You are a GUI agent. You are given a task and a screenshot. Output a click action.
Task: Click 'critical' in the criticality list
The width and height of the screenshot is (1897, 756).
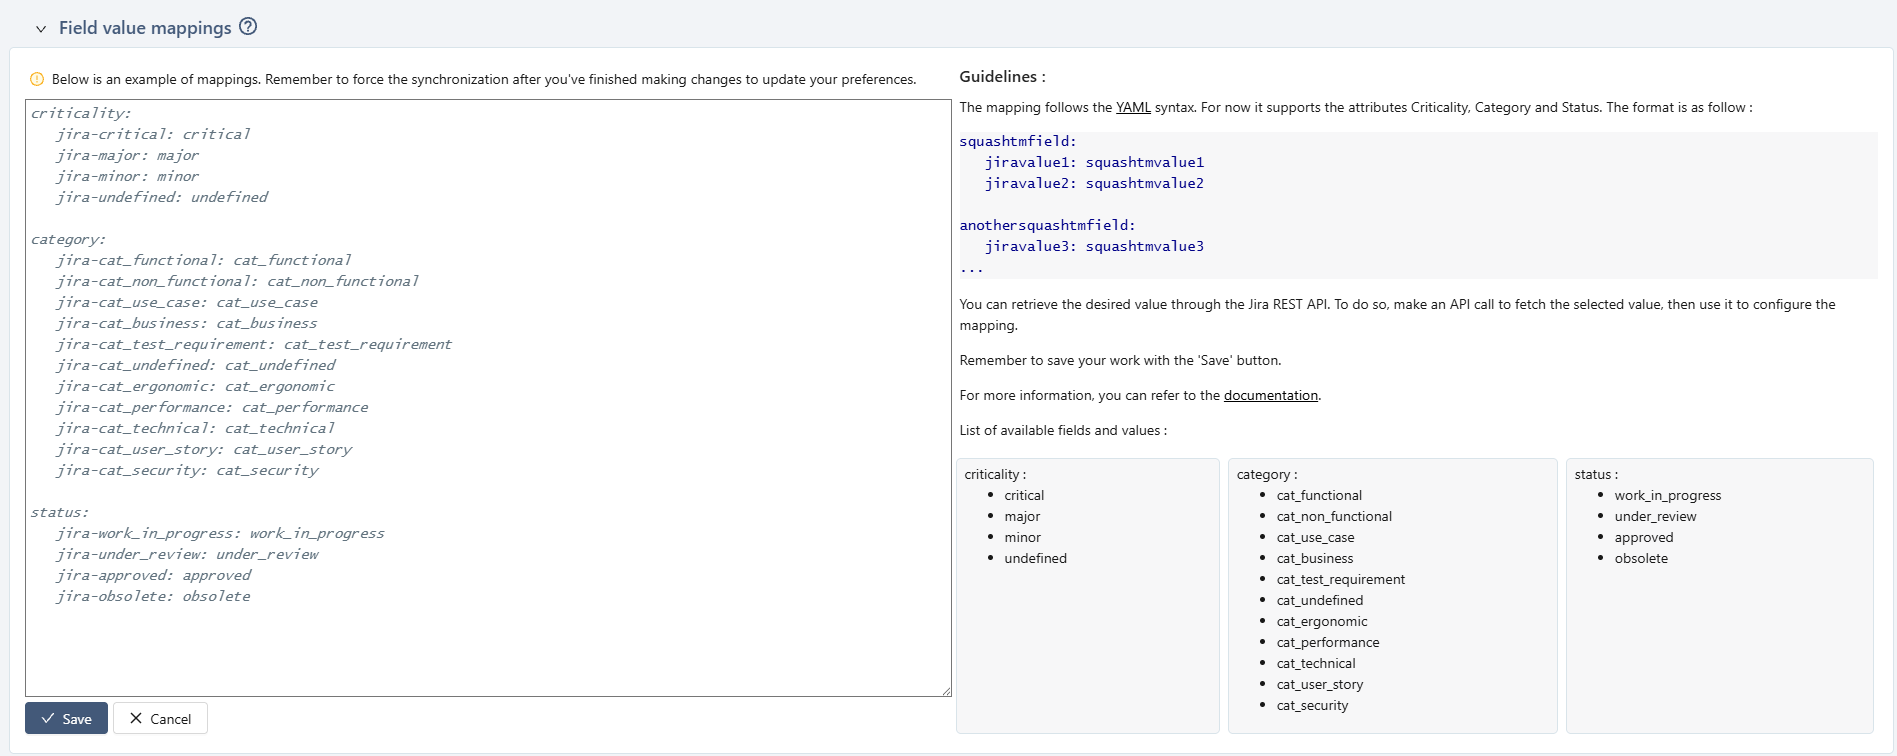point(1024,495)
